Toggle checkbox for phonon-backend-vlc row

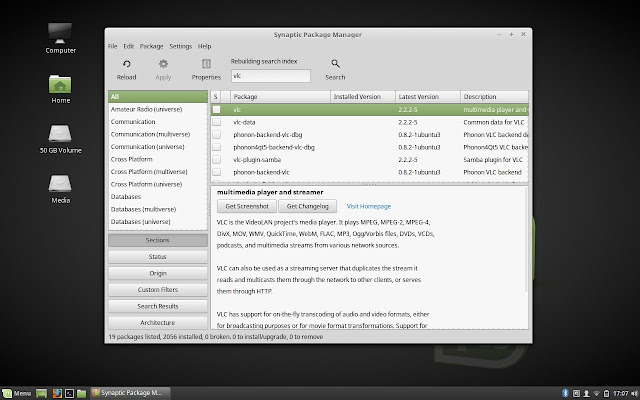point(216,172)
